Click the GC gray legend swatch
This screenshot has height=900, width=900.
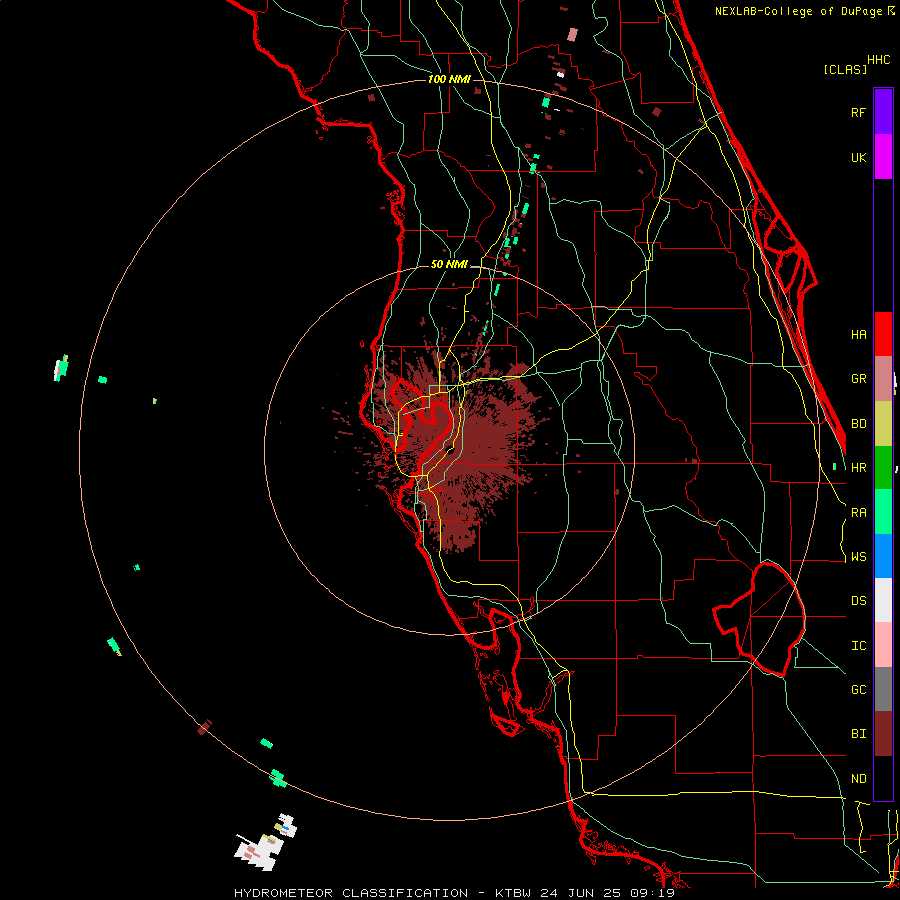(x=883, y=689)
